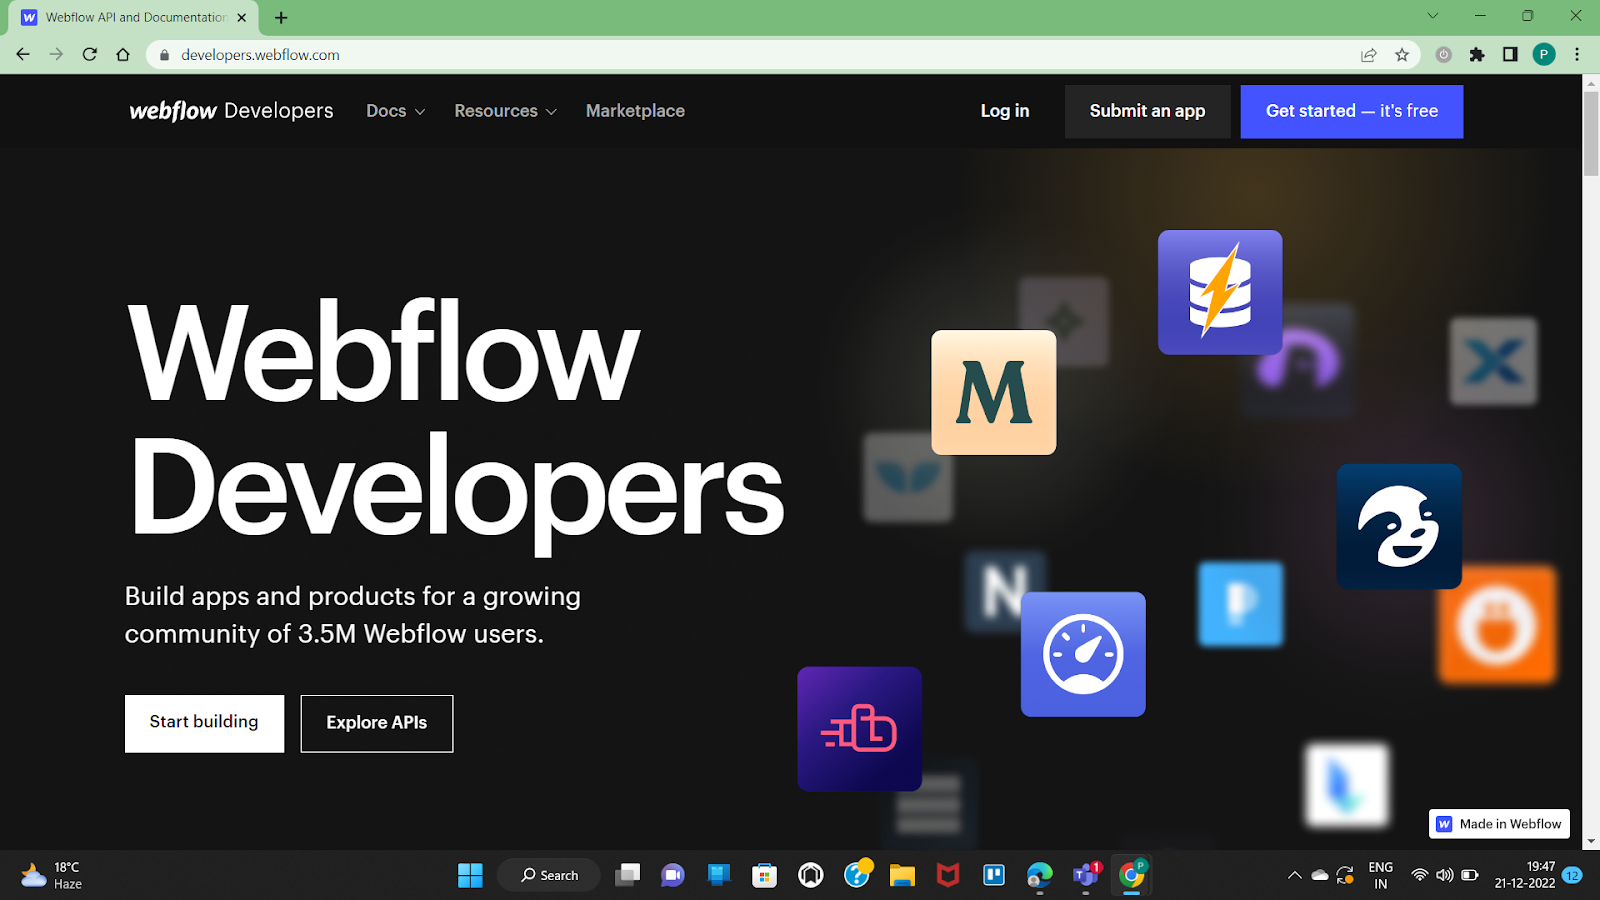Launch Microsoft Store from the taskbar
Image resolution: width=1600 pixels, height=900 pixels.
[x=764, y=875]
